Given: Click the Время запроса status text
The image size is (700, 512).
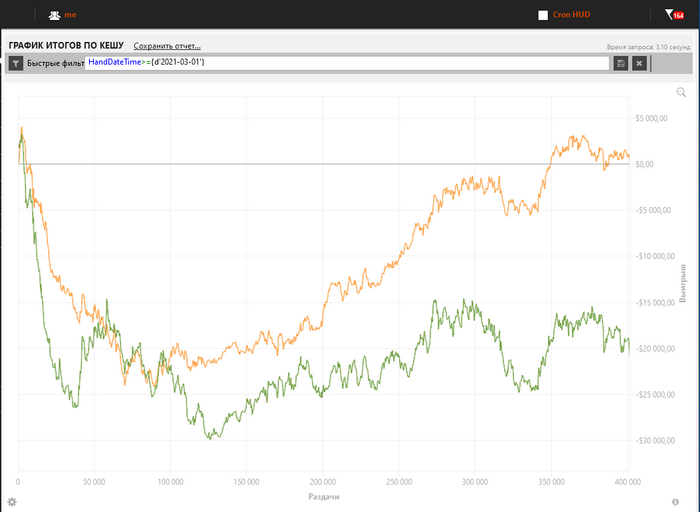Looking at the screenshot, I should 648,47.
